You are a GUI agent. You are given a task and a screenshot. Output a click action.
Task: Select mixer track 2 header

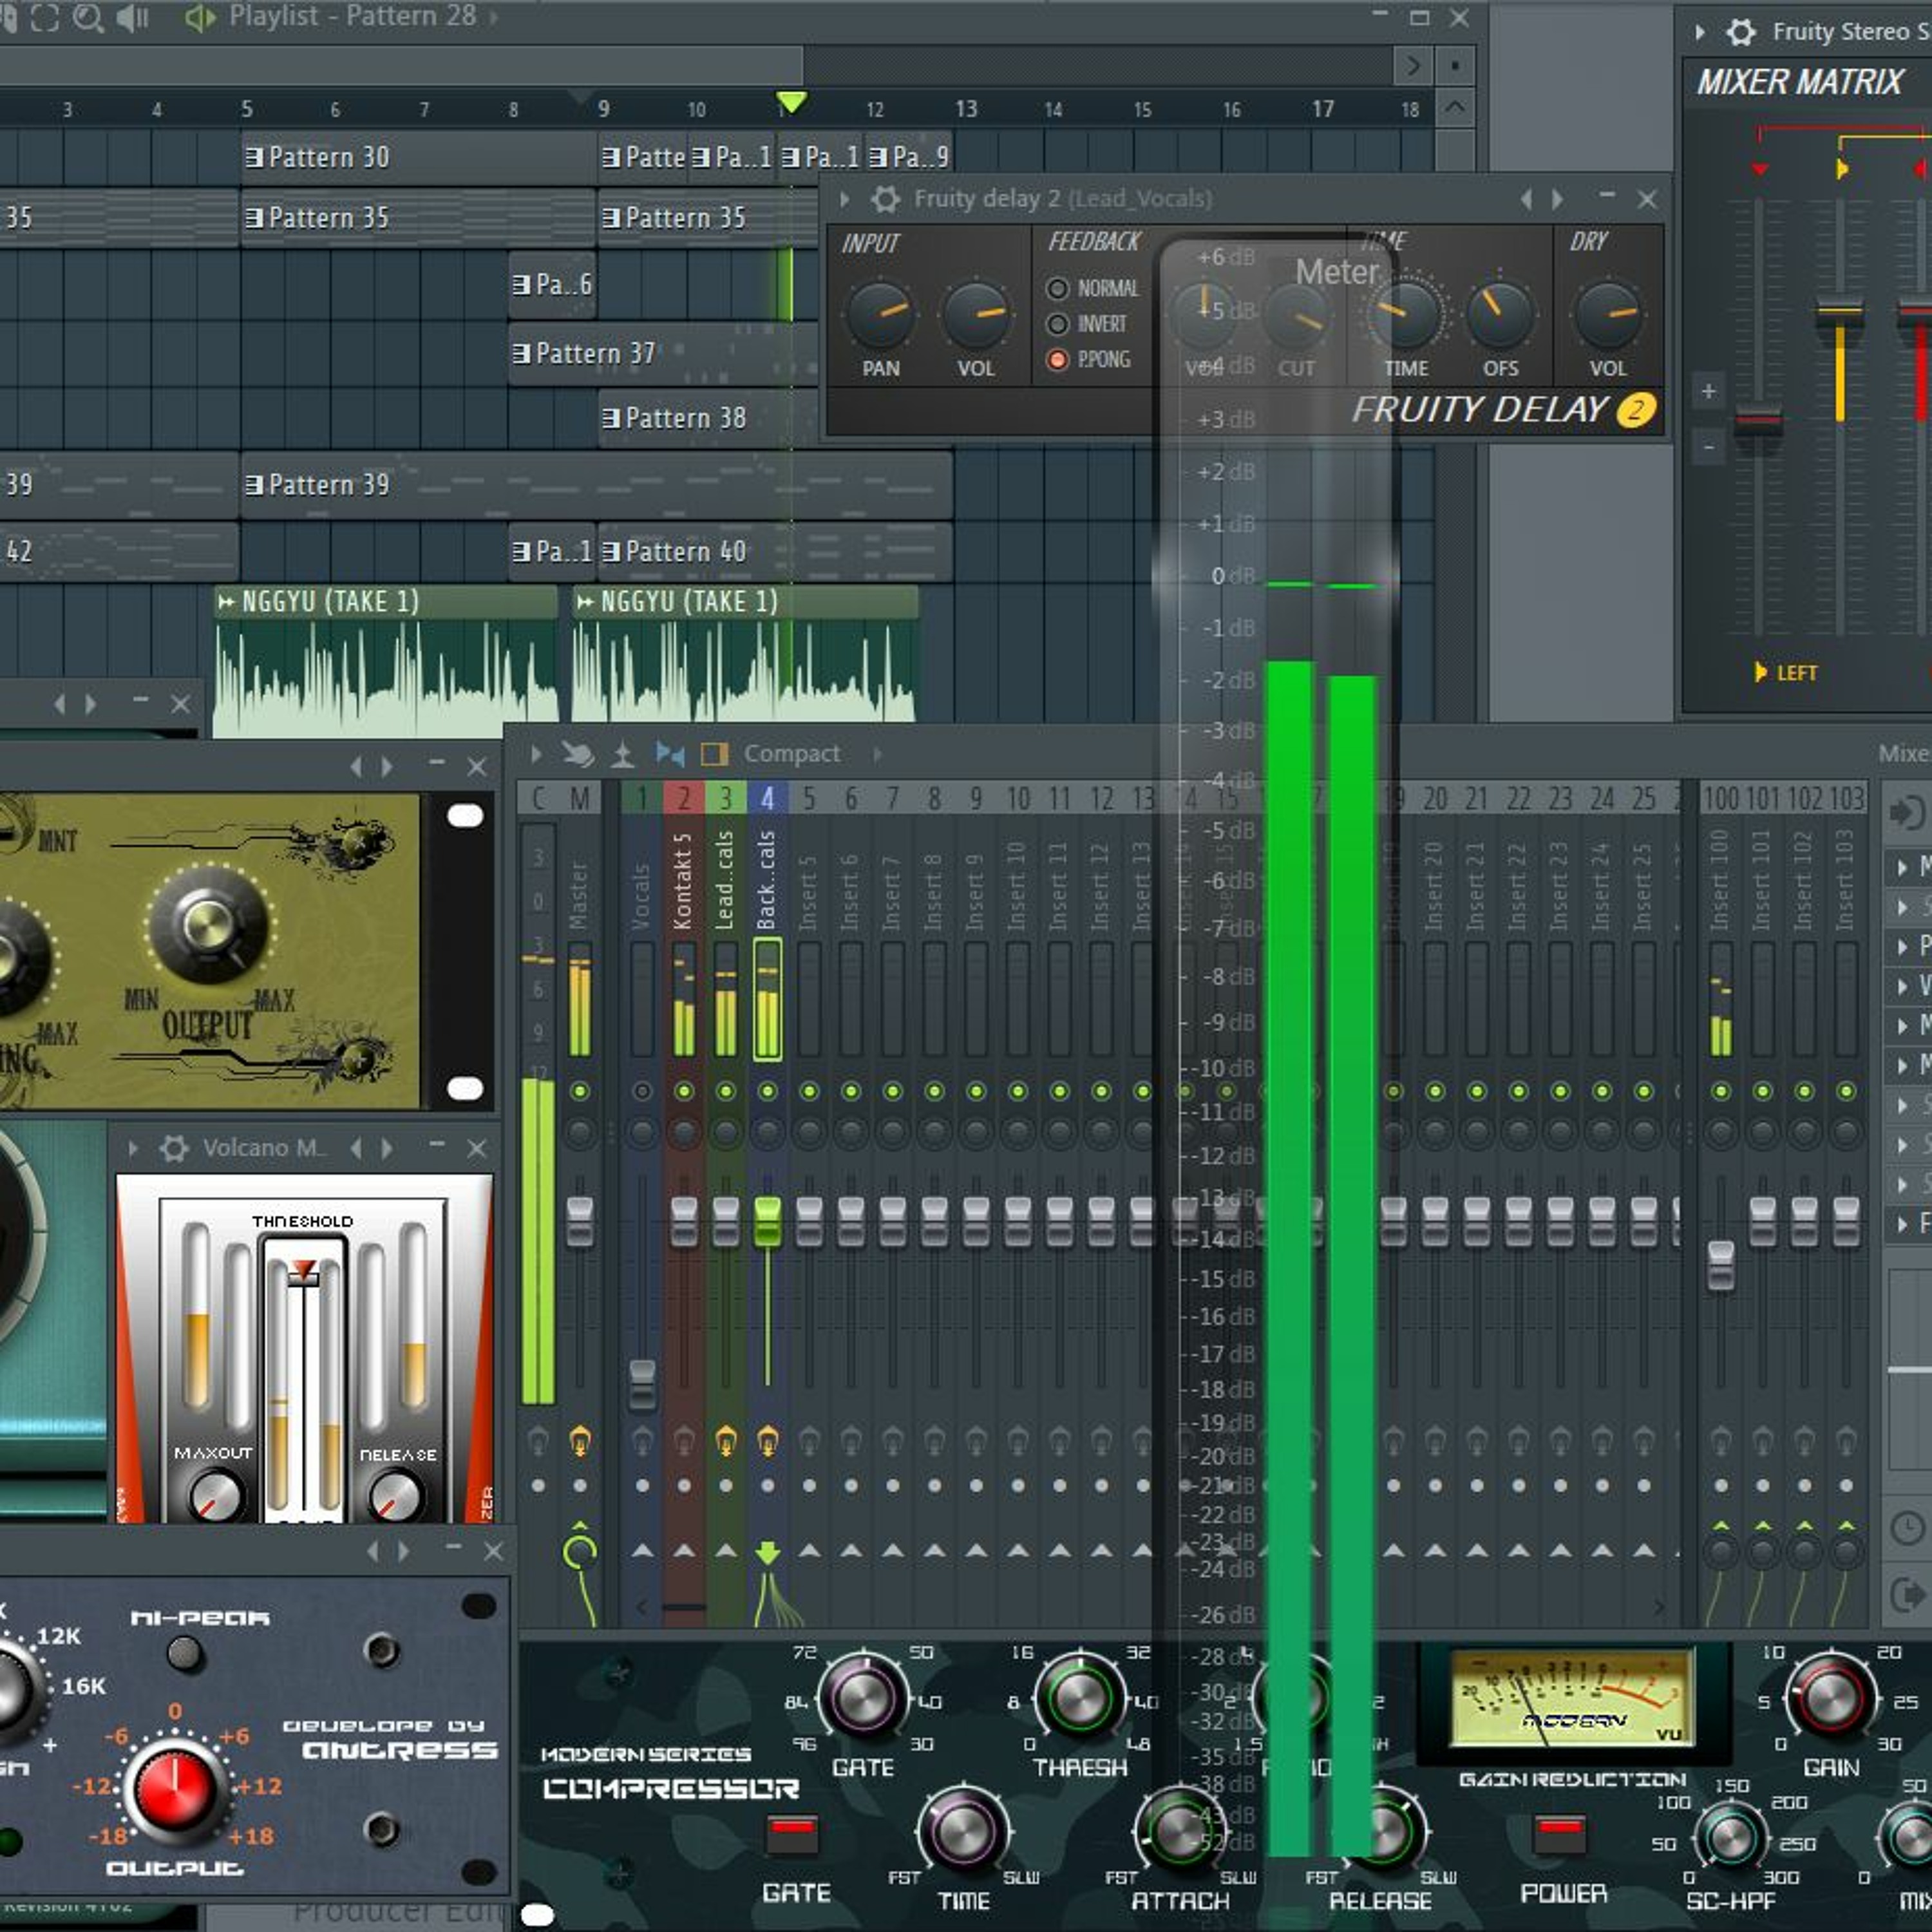[x=684, y=798]
